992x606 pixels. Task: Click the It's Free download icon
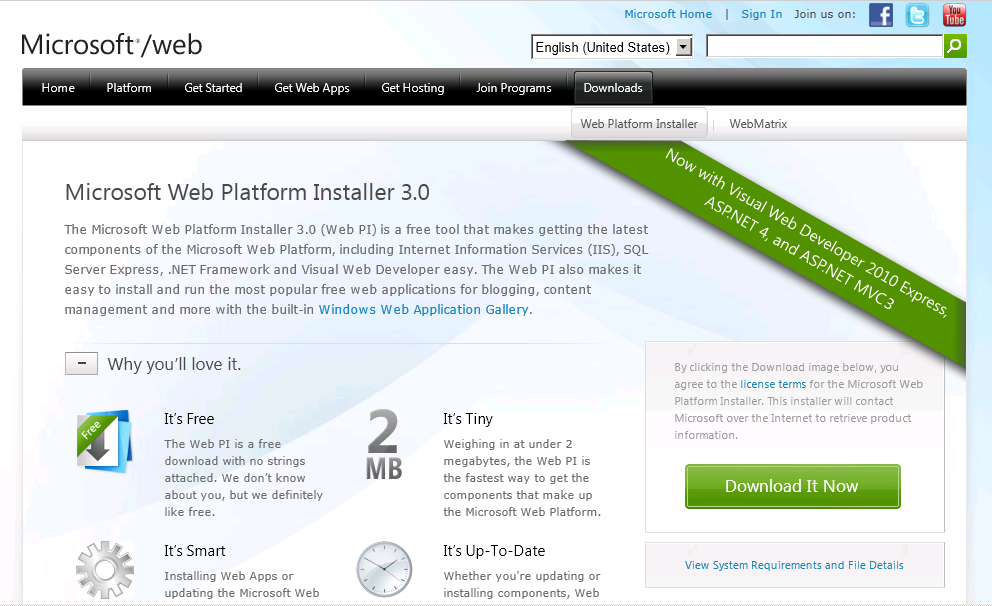point(104,442)
